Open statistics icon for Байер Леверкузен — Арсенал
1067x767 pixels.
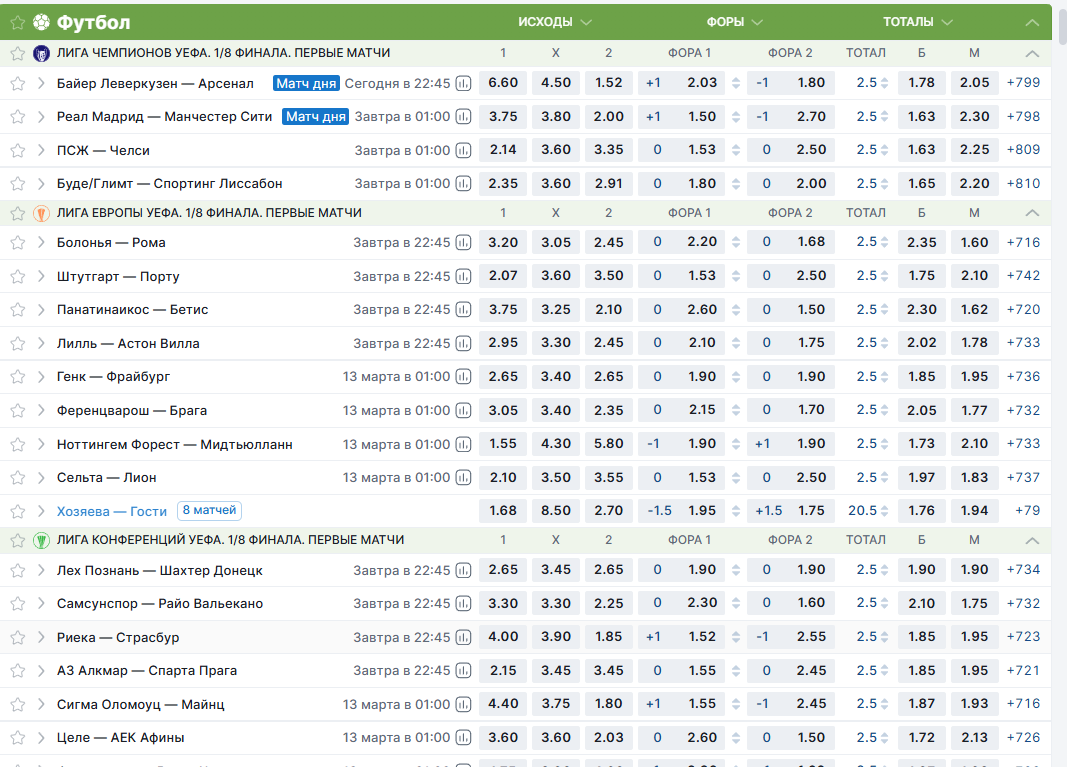tap(463, 84)
